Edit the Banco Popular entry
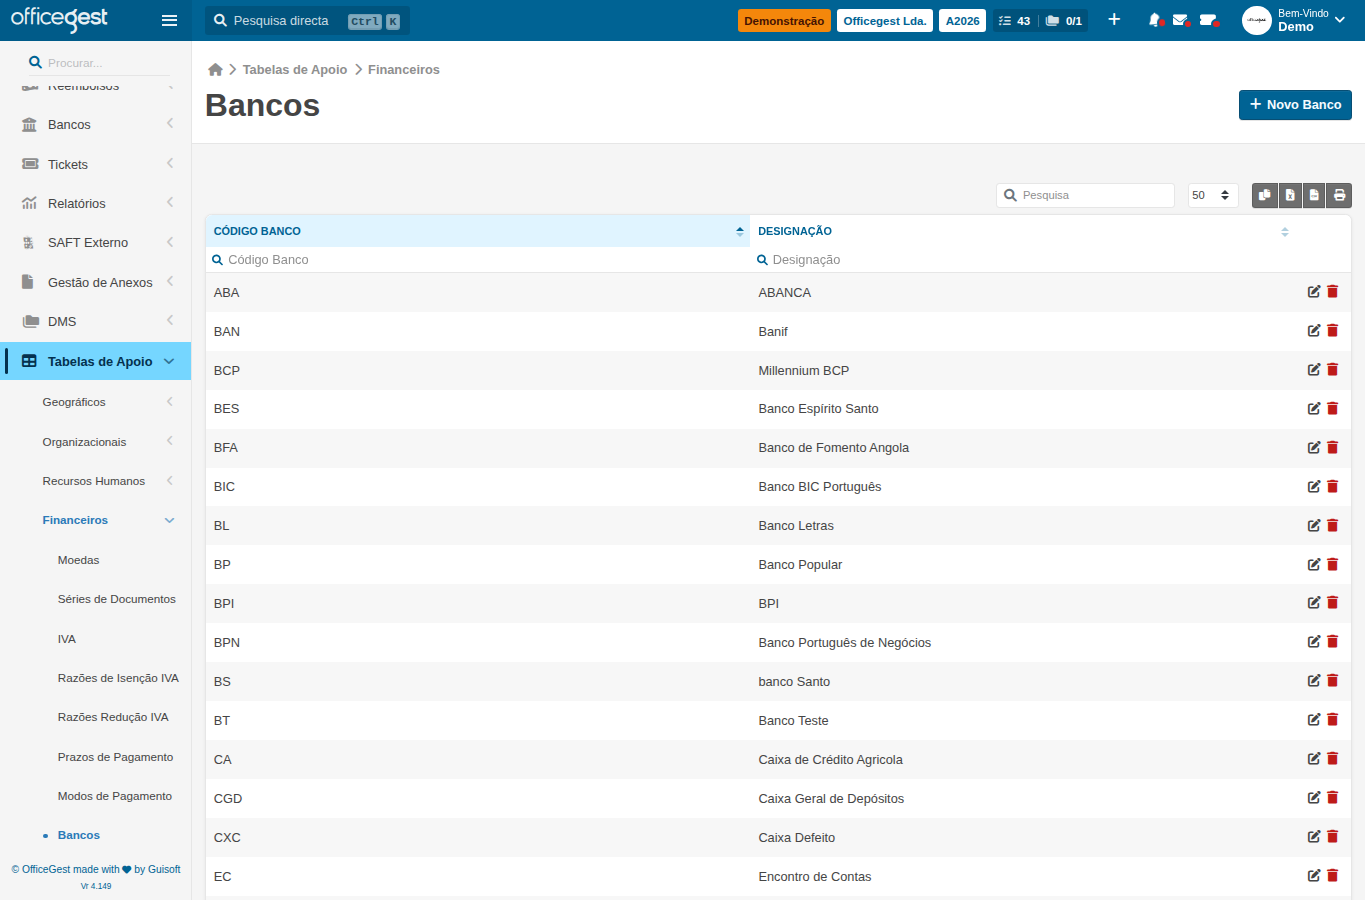The height and width of the screenshot is (900, 1365). [1314, 564]
